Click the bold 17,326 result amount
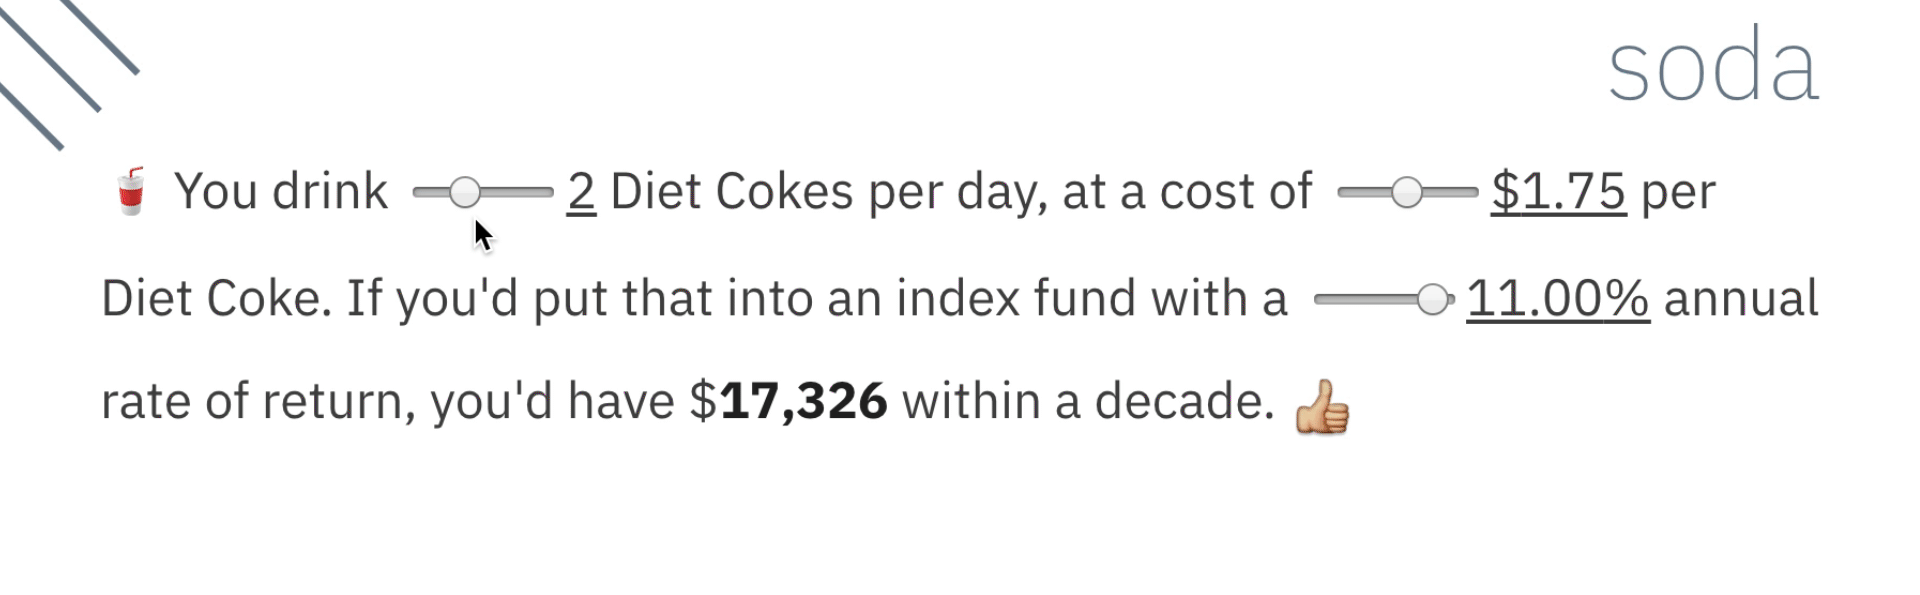The height and width of the screenshot is (595, 1920). click(x=803, y=402)
